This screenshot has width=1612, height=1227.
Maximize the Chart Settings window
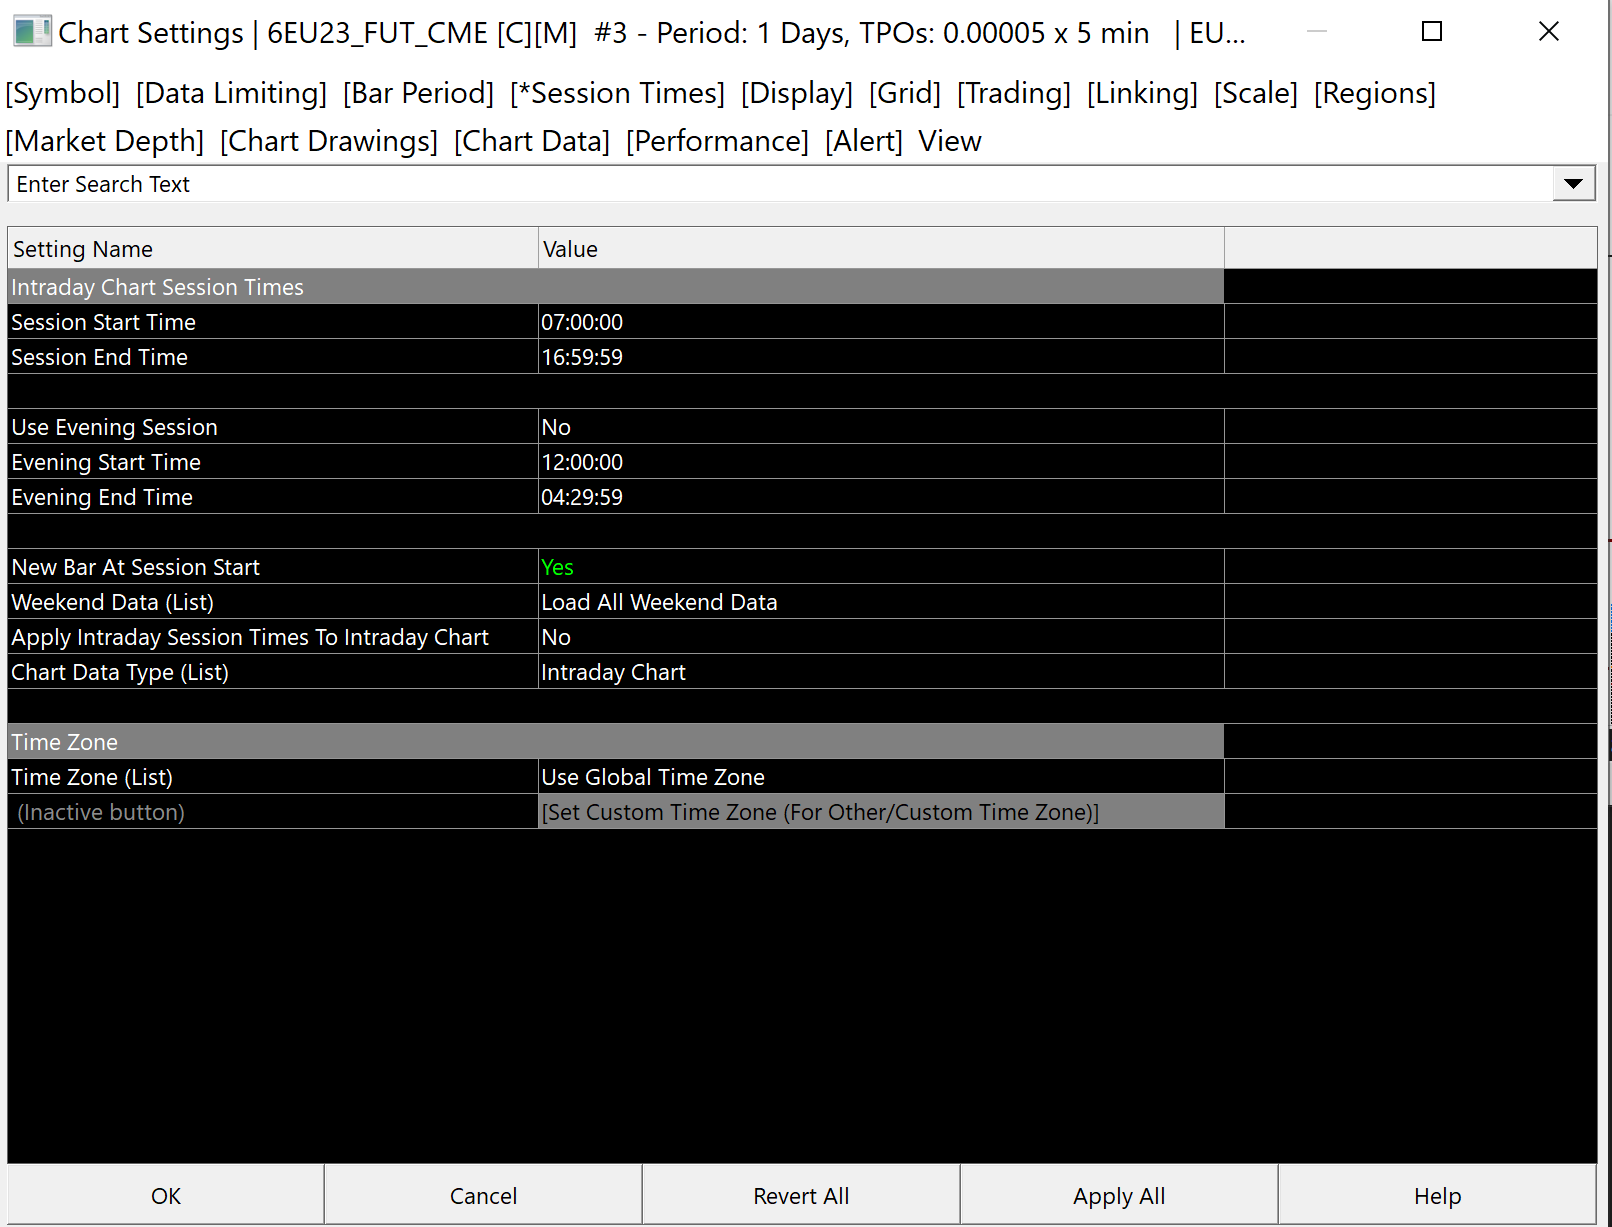click(1432, 32)
